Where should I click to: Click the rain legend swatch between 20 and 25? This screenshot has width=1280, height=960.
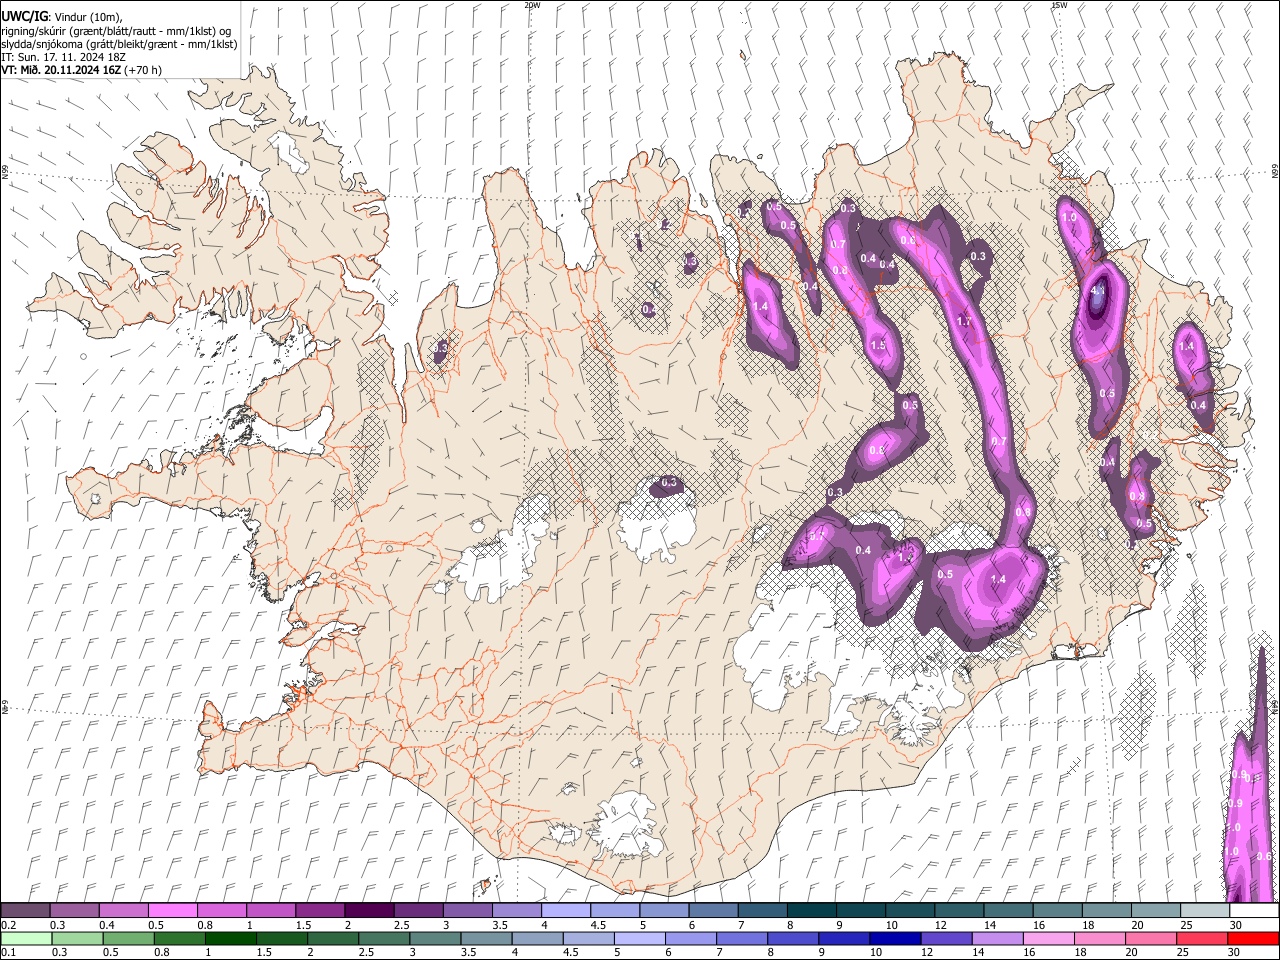coord(1149,938)
